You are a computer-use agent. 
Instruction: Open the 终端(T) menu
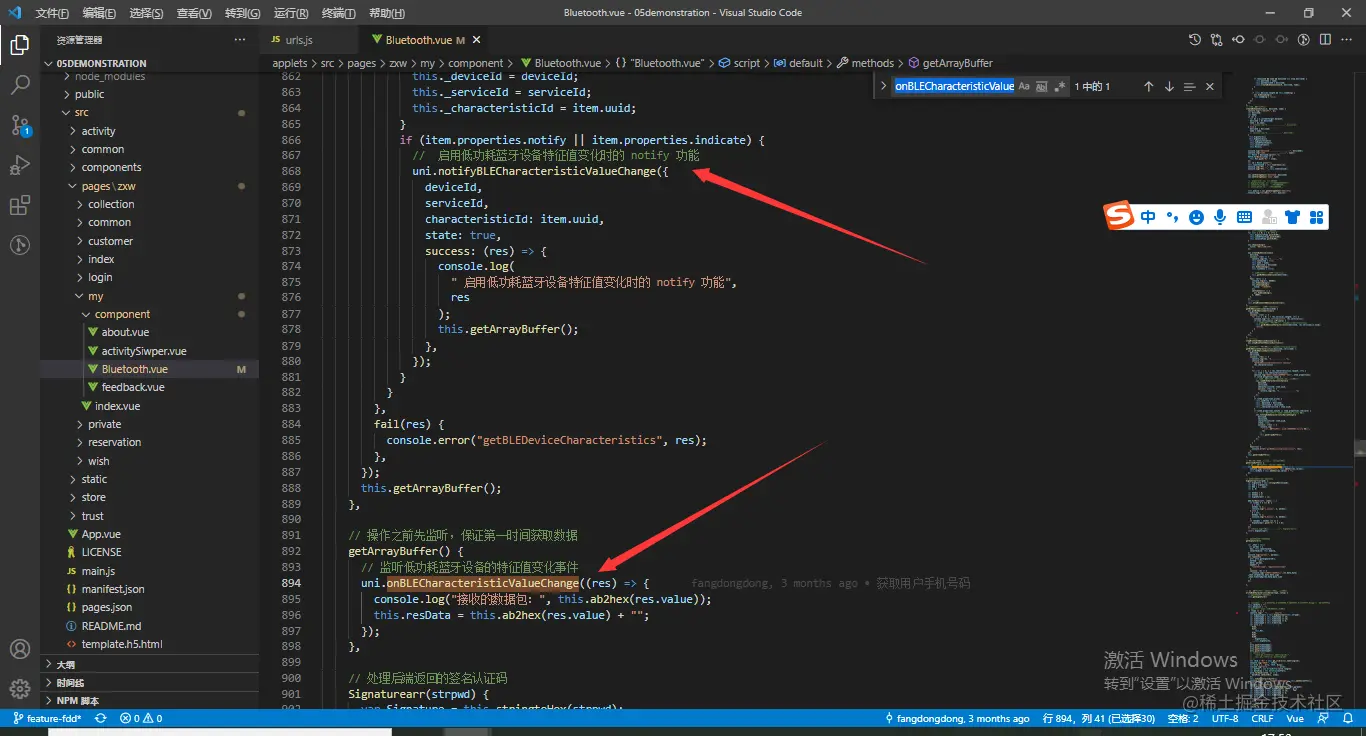[x=338, y=13]
